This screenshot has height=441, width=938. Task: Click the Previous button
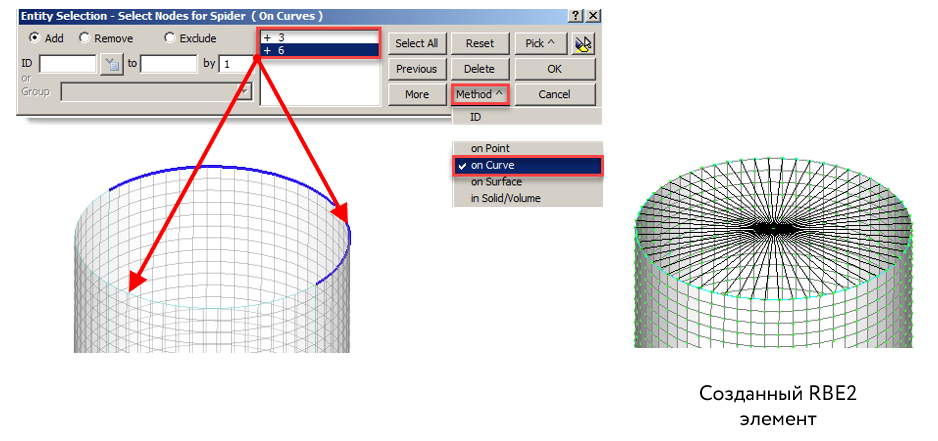(x=416, y=69)
